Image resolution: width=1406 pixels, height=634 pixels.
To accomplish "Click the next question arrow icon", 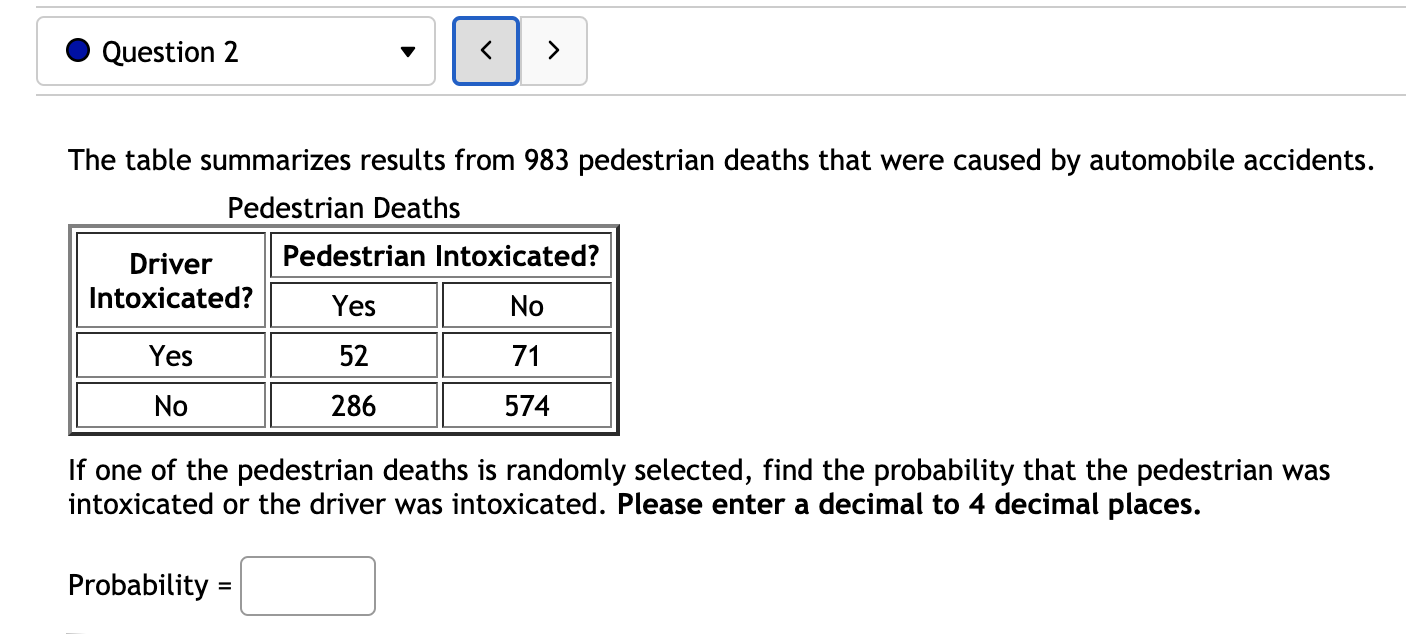I will [x=554, y=51].
